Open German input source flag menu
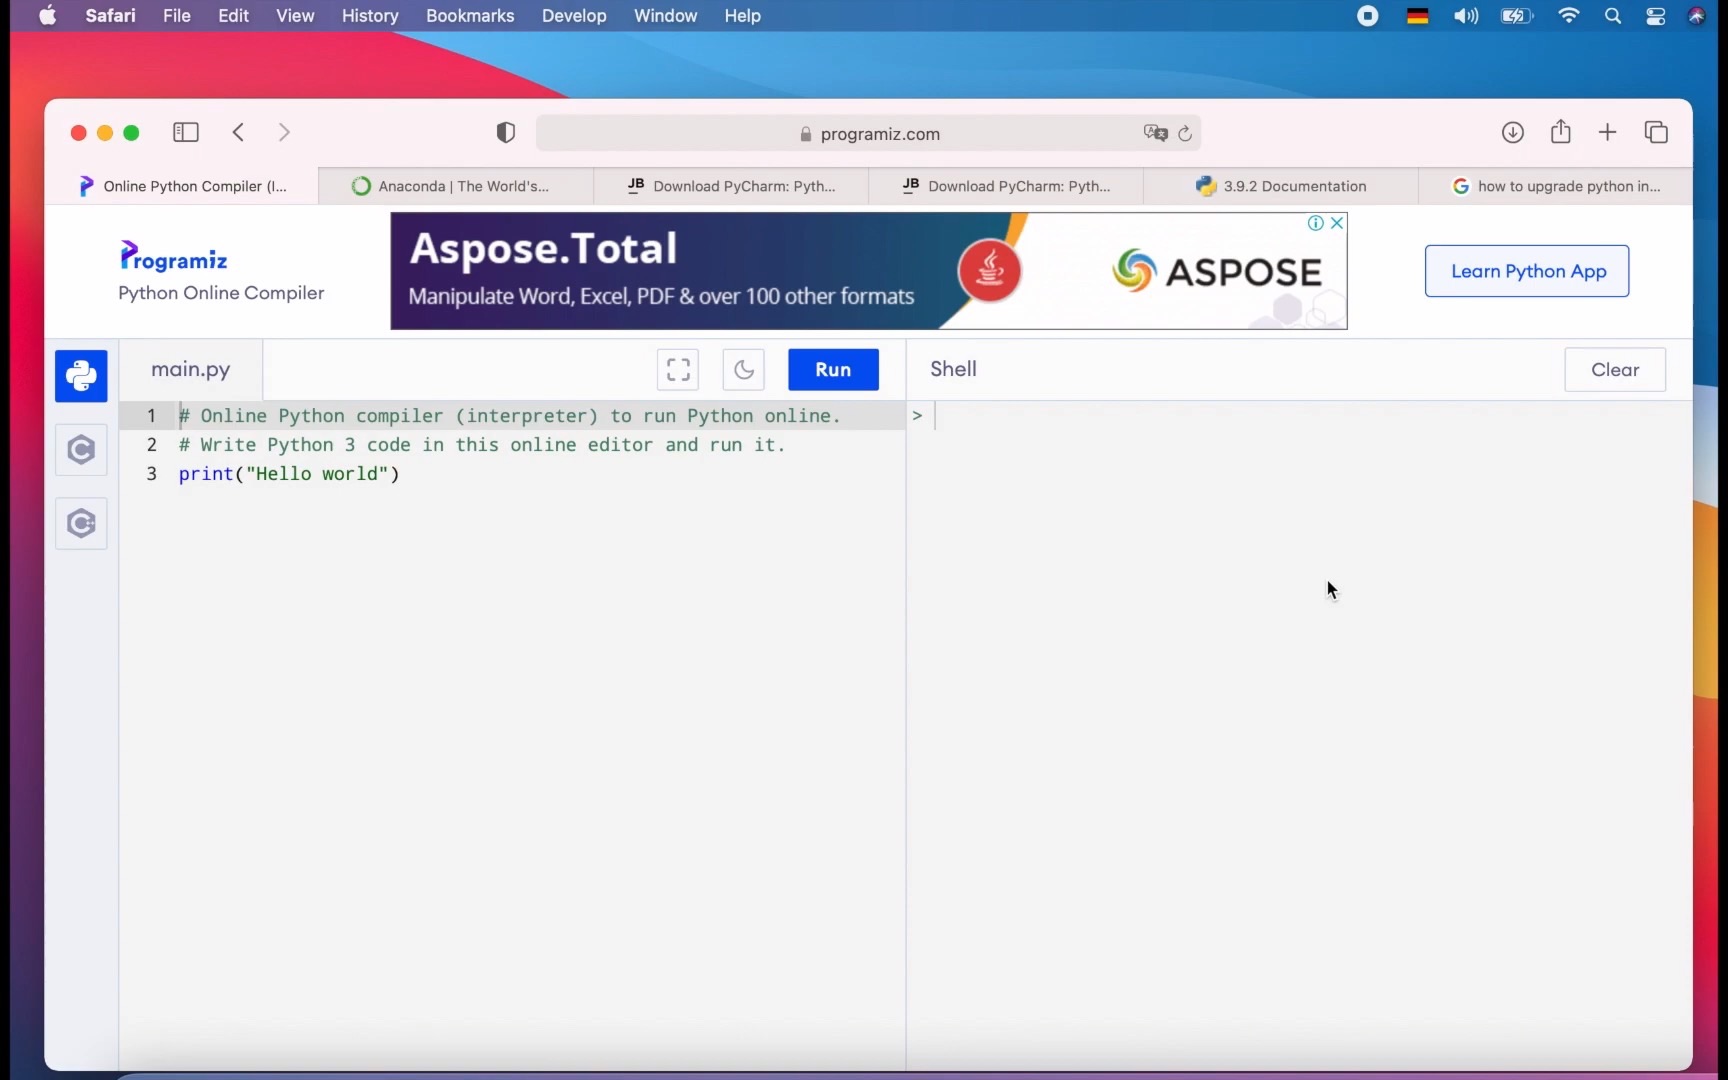The height and width of the screenshot is (1080, 1728). tap(1417, 16)
